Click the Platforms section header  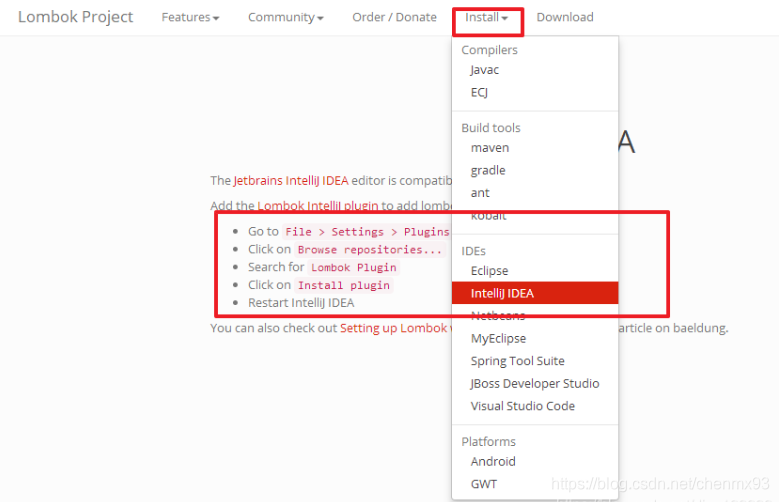point(488,442)
